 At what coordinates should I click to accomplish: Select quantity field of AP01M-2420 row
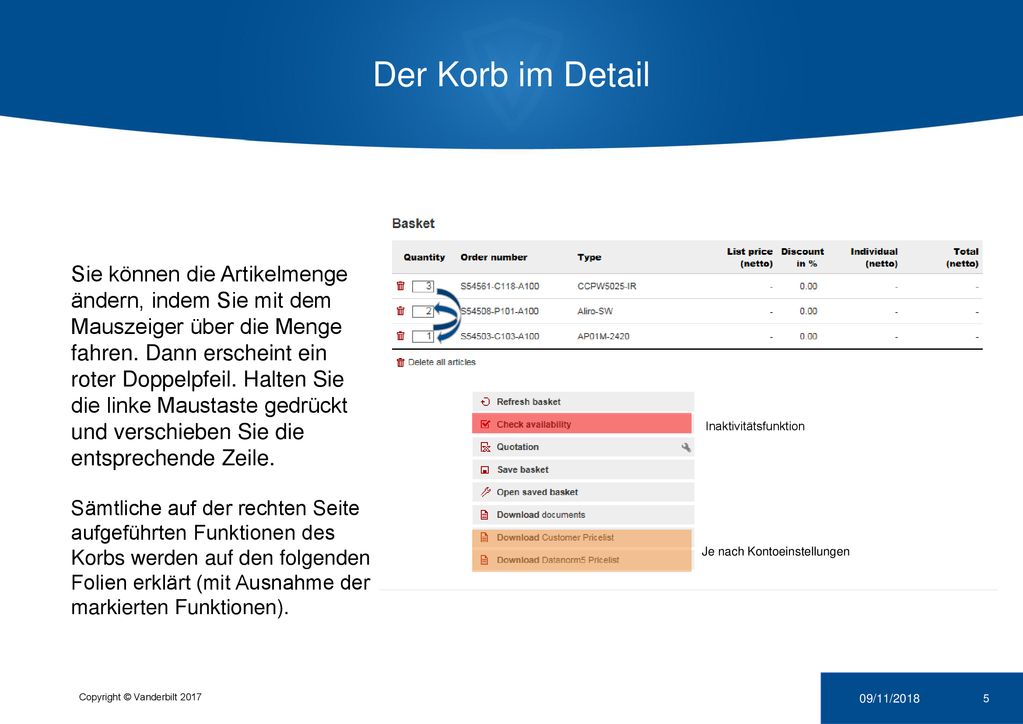[423, 337]
